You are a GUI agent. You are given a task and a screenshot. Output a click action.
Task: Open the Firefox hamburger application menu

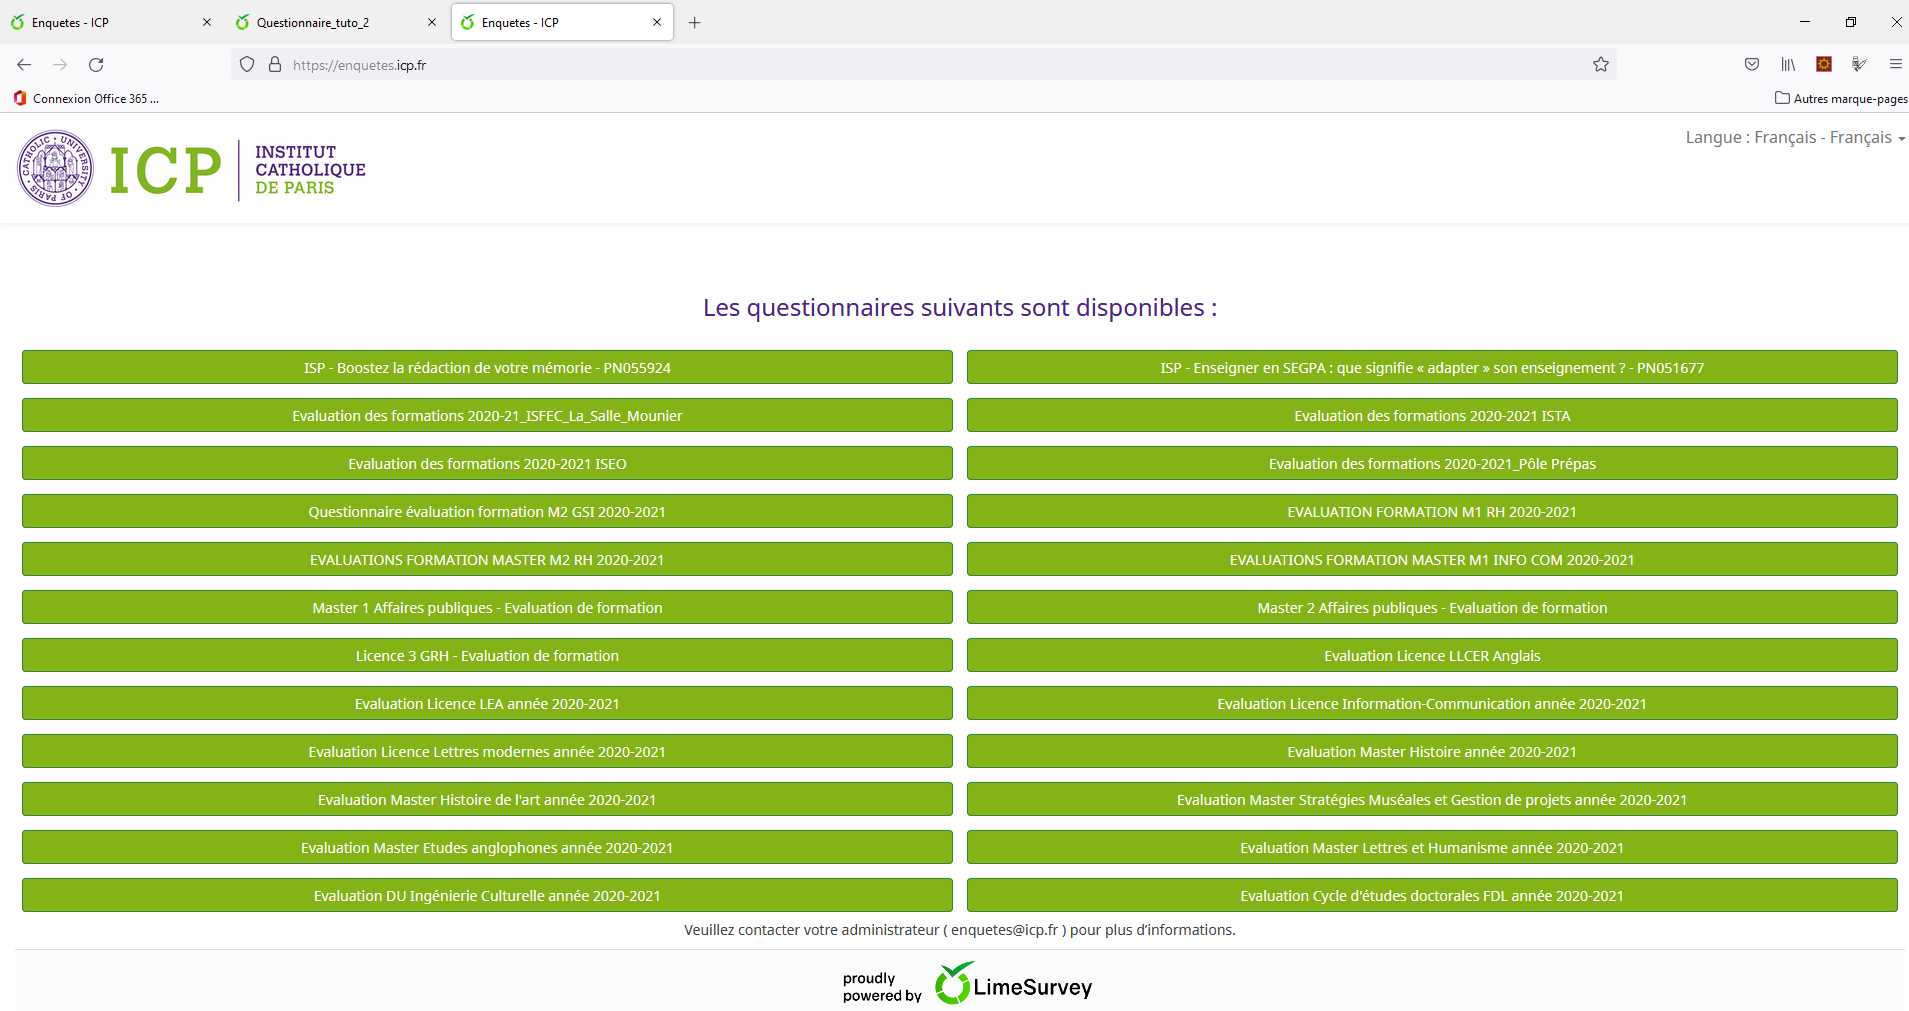[x=1895, y=65]
